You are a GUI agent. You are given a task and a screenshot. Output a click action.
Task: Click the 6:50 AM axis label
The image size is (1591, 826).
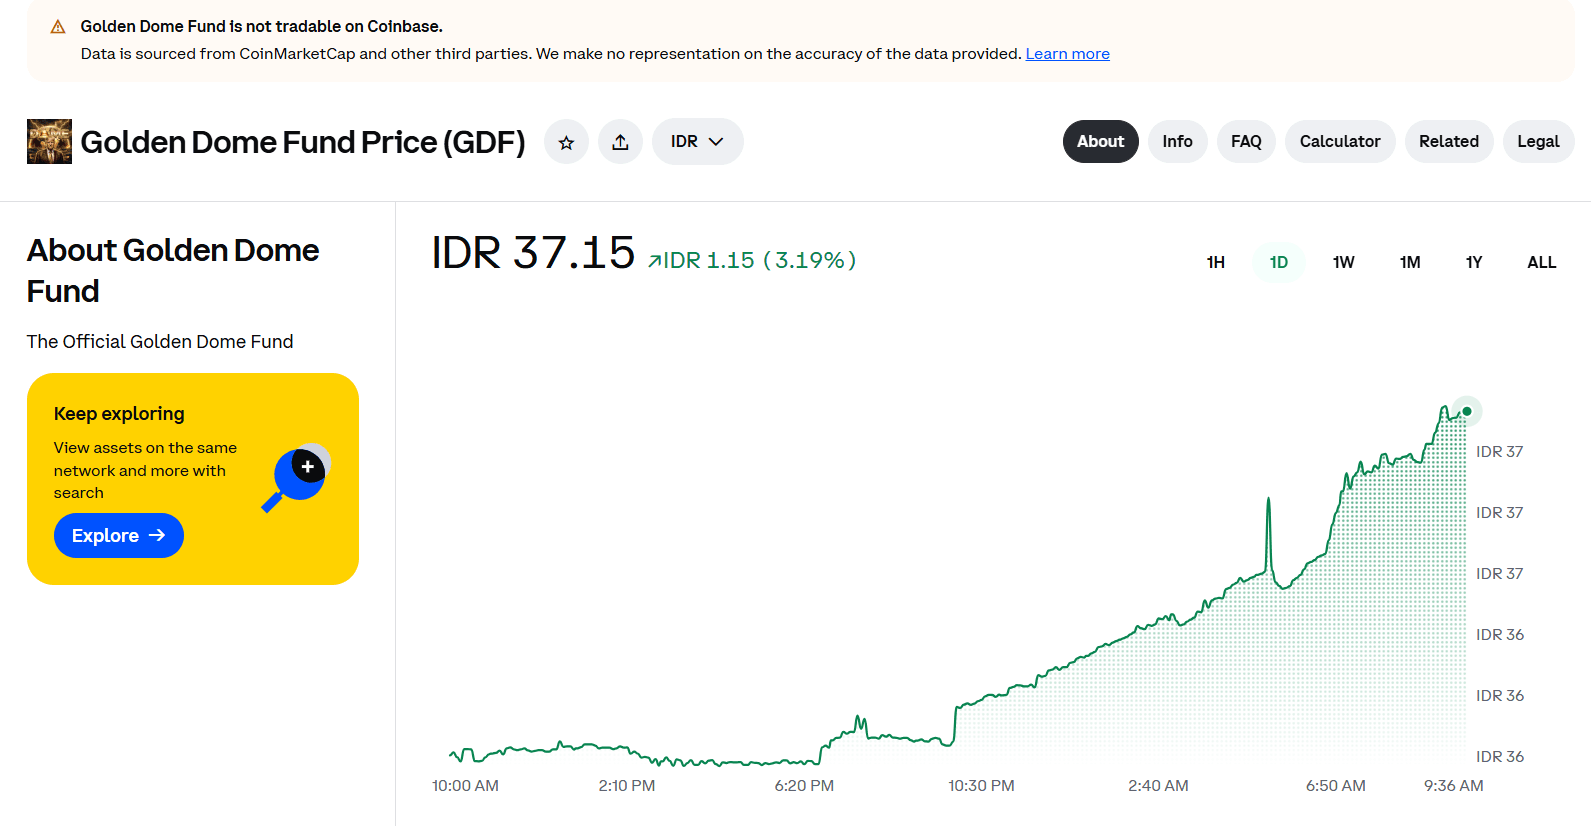1335,786
